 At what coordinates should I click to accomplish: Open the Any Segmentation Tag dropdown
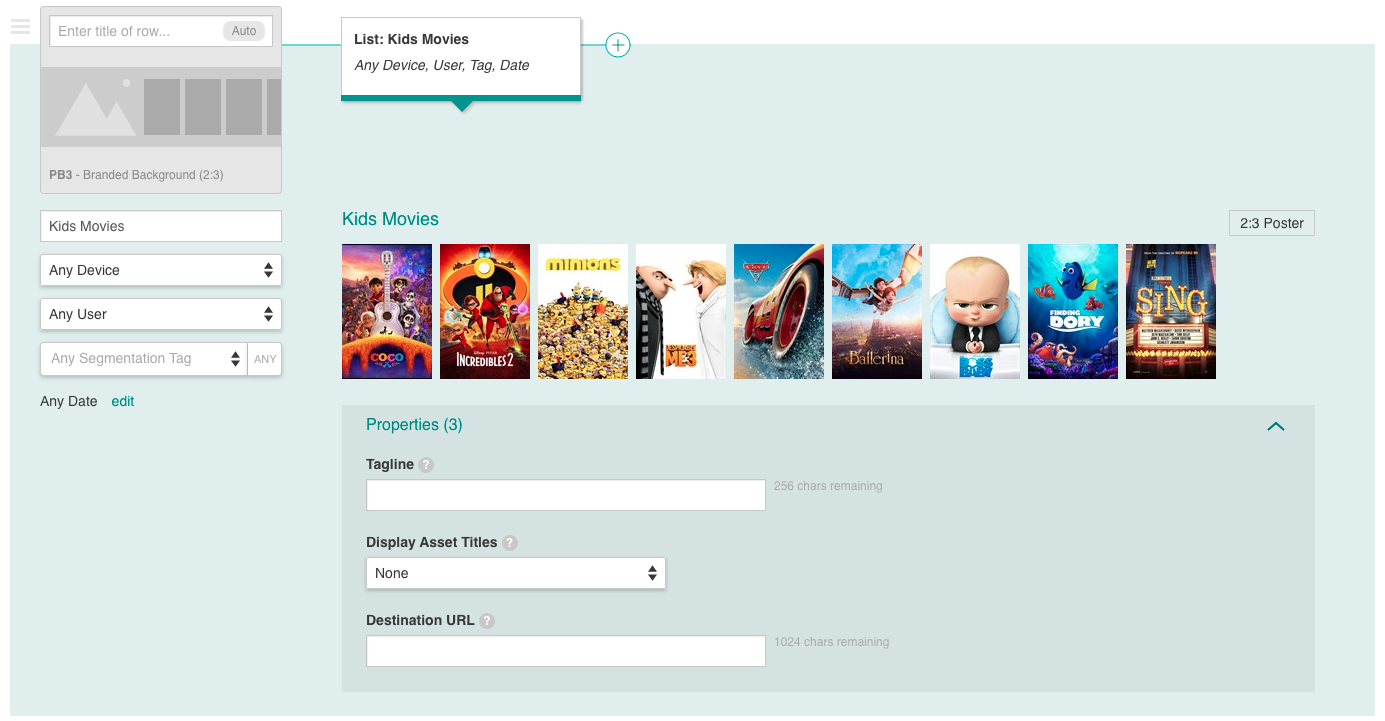[144, 359]
